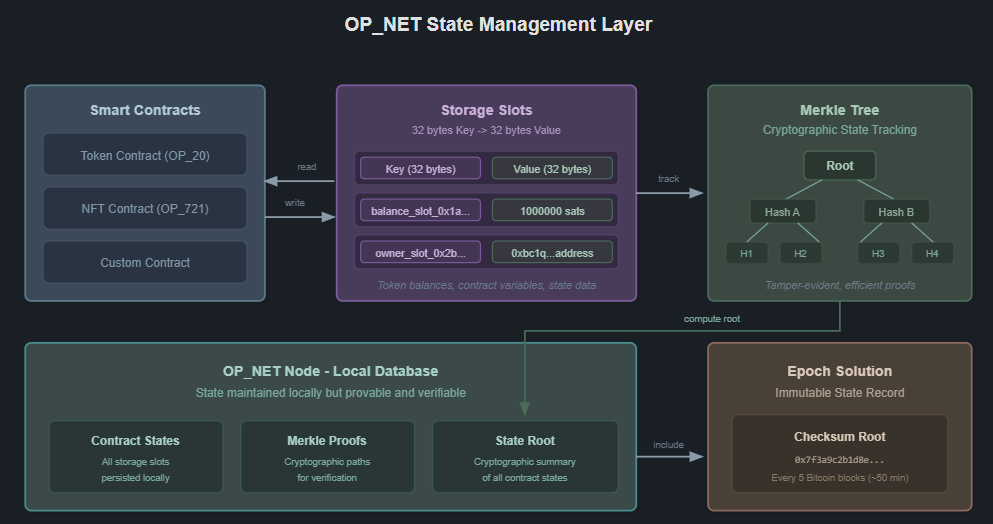This screenshot has height=524, width=993.
Task: Open the Merkle Proofs card
Action: tap(327, 457)
